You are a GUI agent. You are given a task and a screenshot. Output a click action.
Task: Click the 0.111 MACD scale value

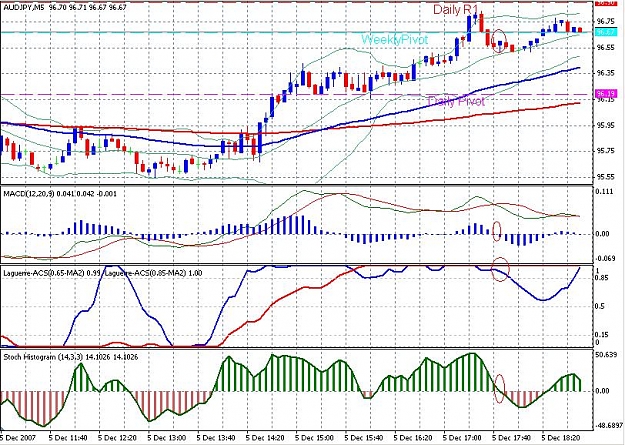click(x=604, y=191)
